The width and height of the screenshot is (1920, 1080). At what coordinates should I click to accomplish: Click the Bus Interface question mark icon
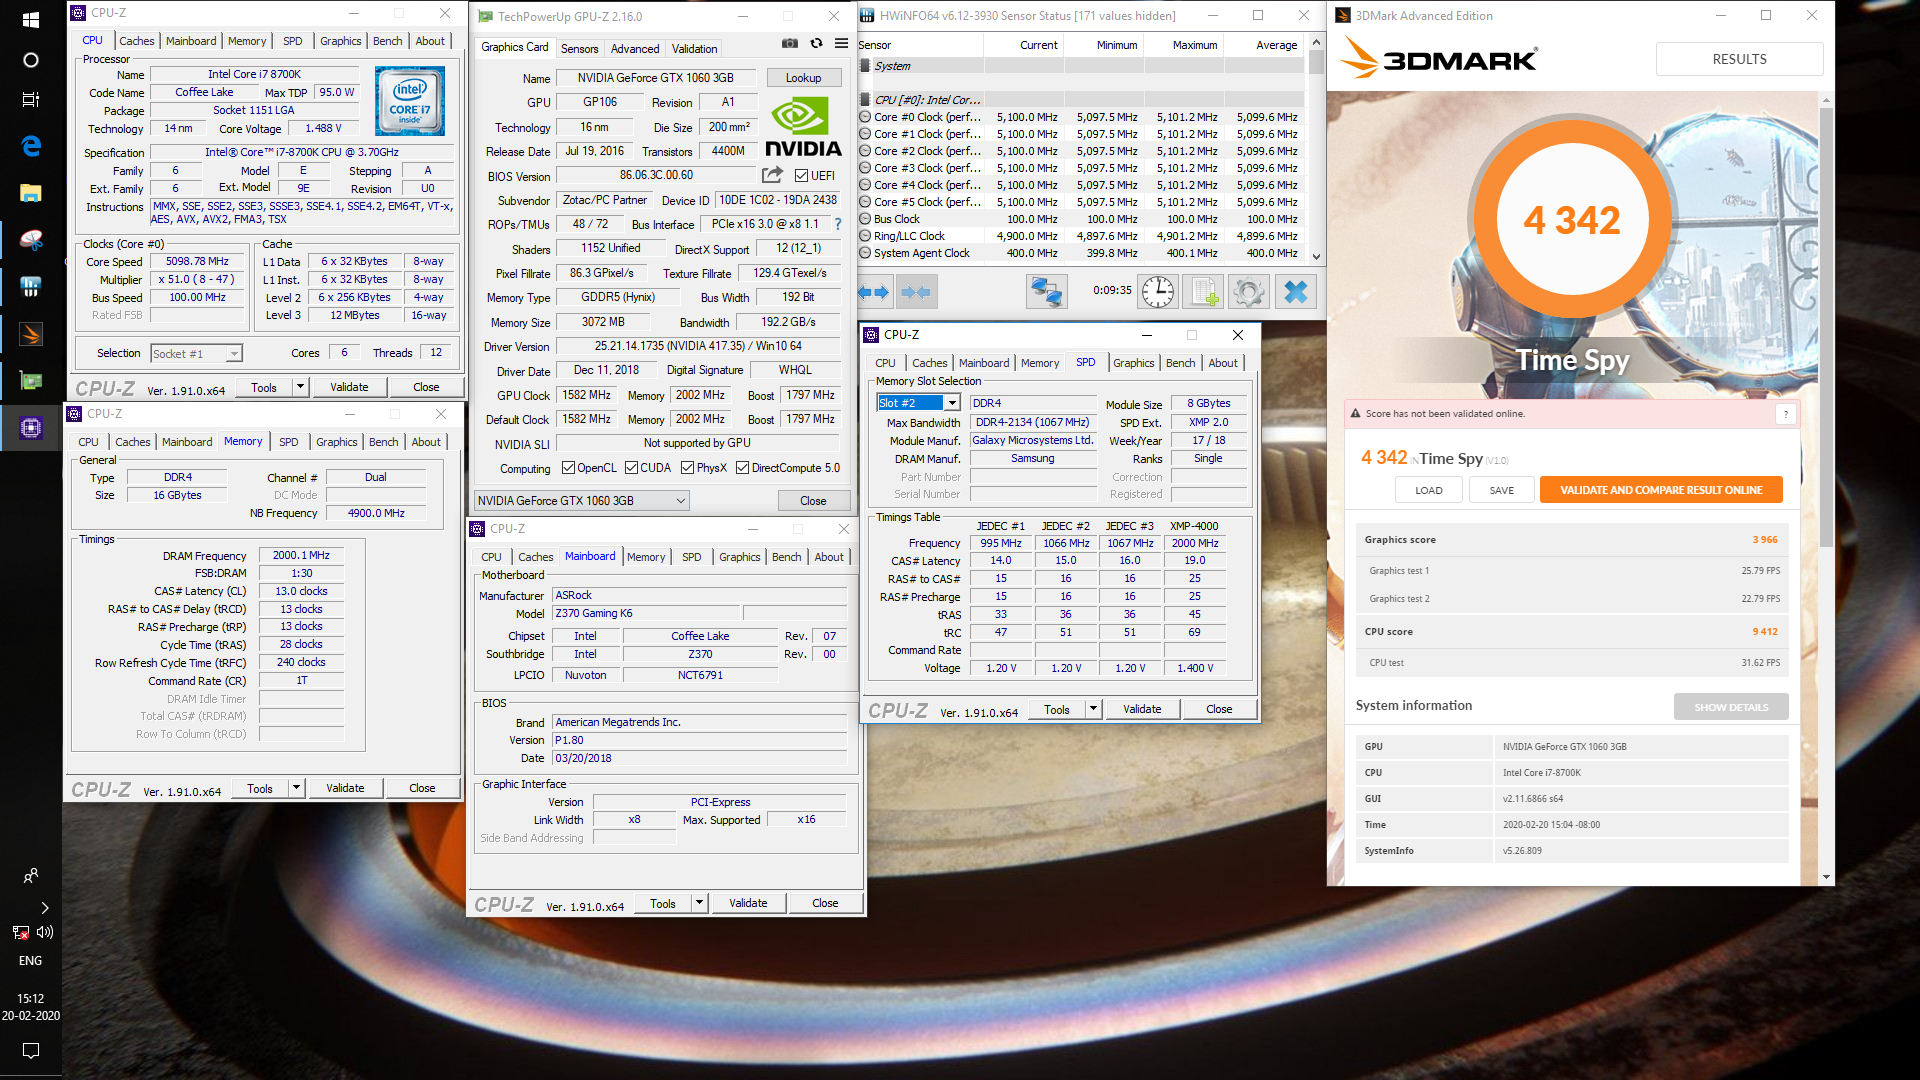838,224
